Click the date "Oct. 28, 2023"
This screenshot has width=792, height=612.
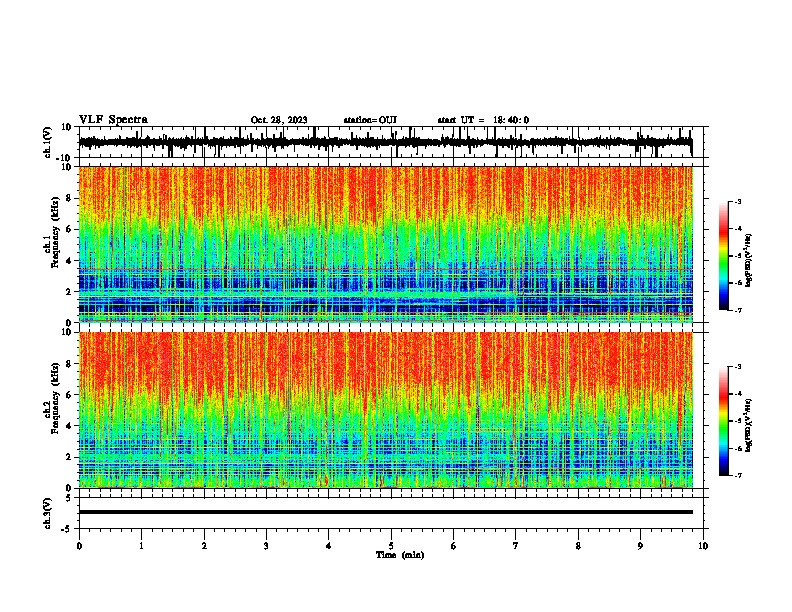pos(279,120)
